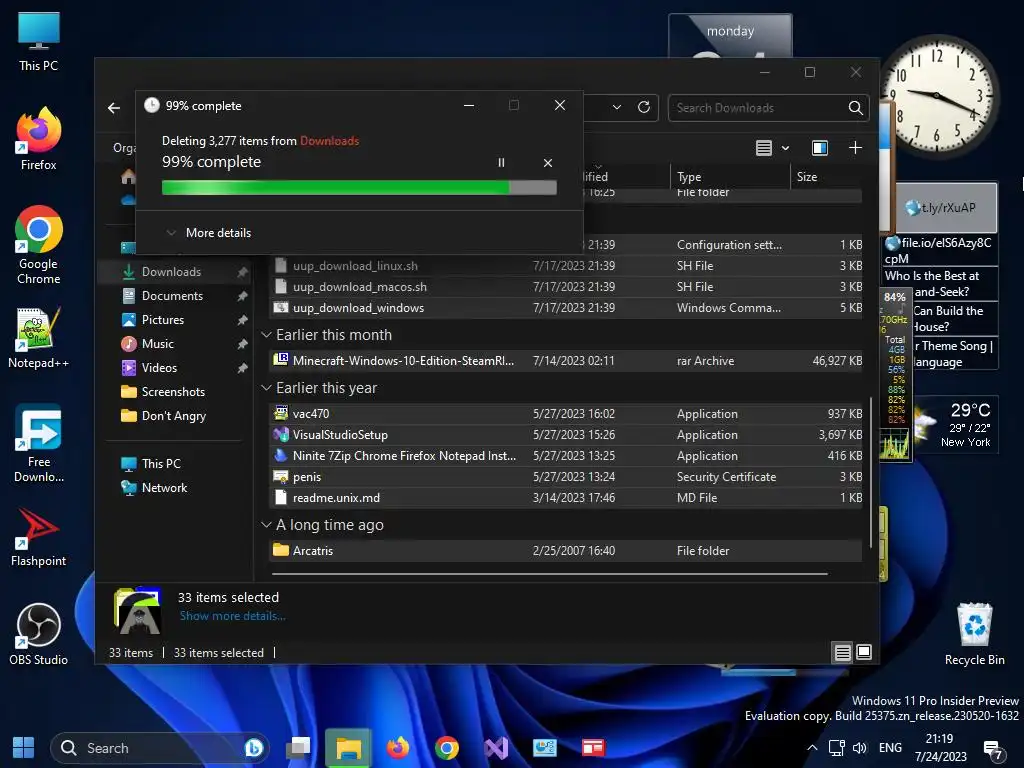This screenshot has width=1024, height=768.
Task: Select uup_download_macos.sh file
Action: 566,287
